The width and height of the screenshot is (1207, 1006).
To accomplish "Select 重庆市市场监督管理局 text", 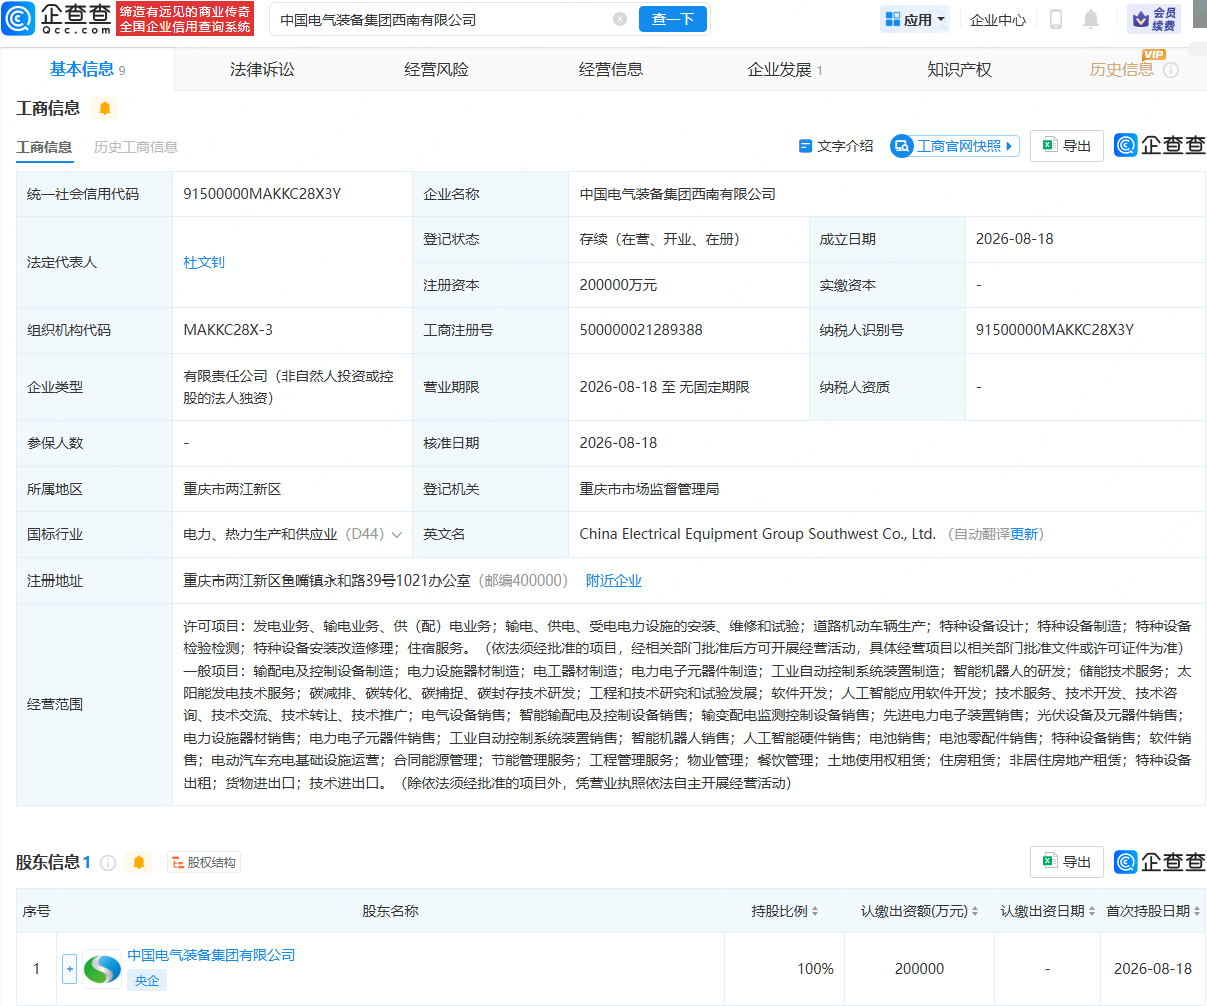I will tap(649, 489).
